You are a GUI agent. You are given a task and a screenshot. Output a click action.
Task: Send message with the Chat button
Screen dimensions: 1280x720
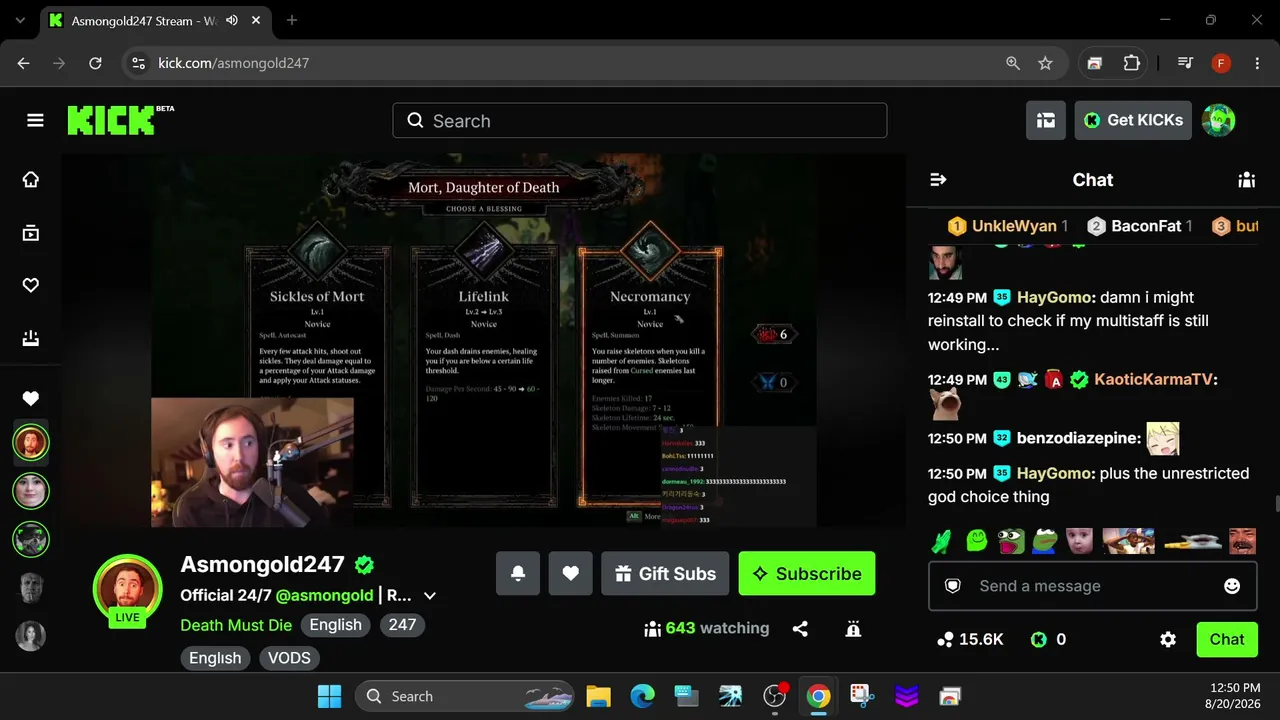(1227, 639)
